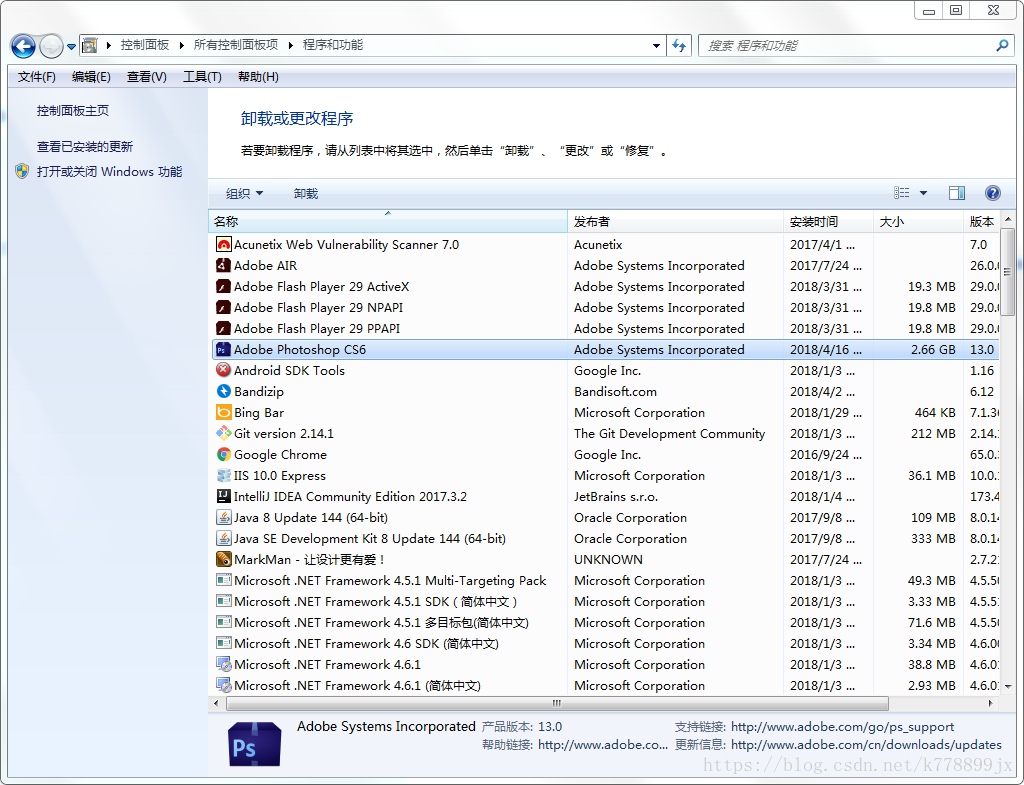The image size is (1024, 785).
Task: Open the 组织 dropdown menu
Action: pyautogui.click(x=244, y=193)
